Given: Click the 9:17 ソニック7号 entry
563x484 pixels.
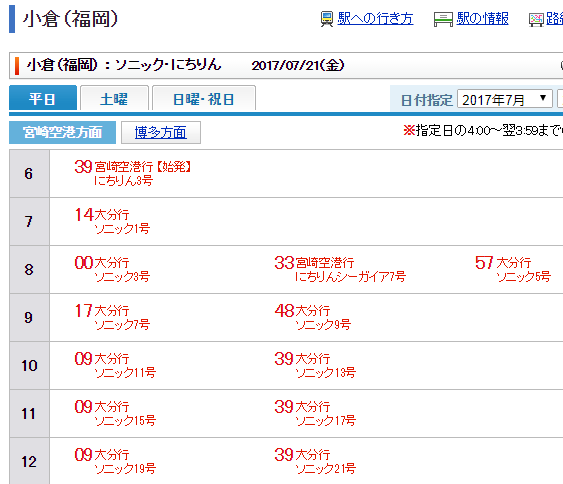Looking at the screenshot, I should pyautogui.click(x=112, y=317).
